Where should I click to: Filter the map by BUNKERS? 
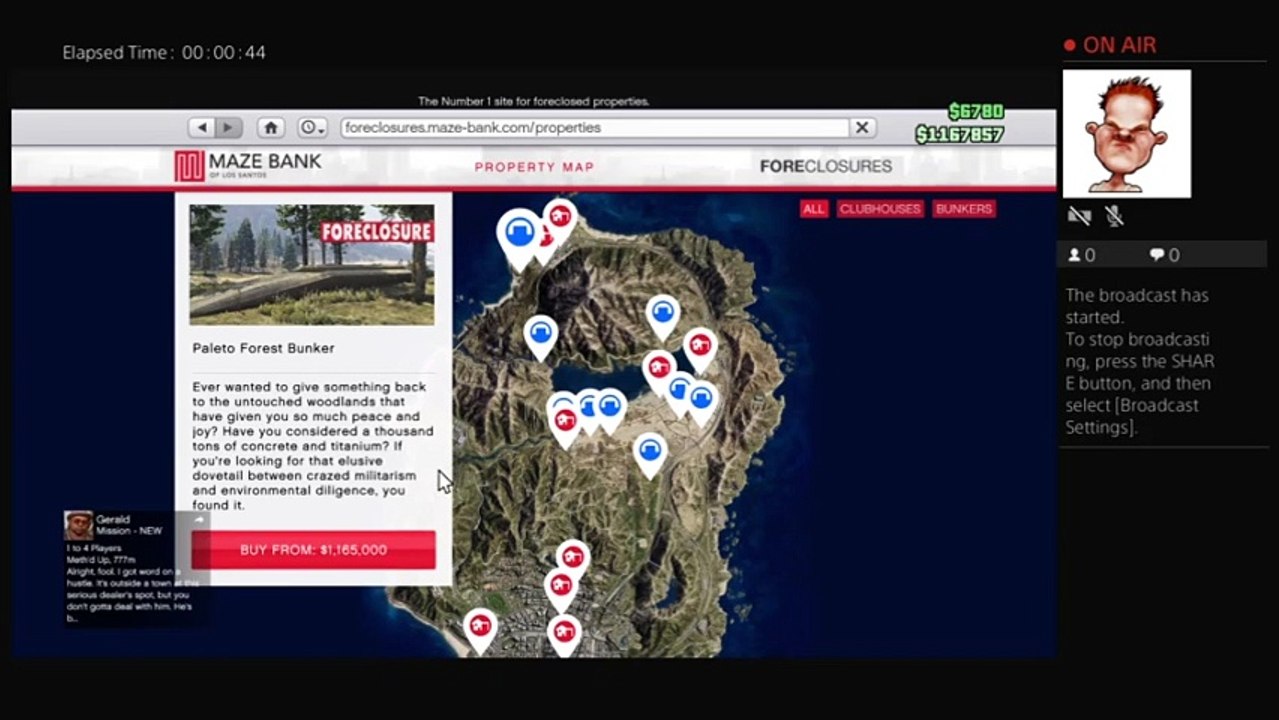tap(964, 209)
